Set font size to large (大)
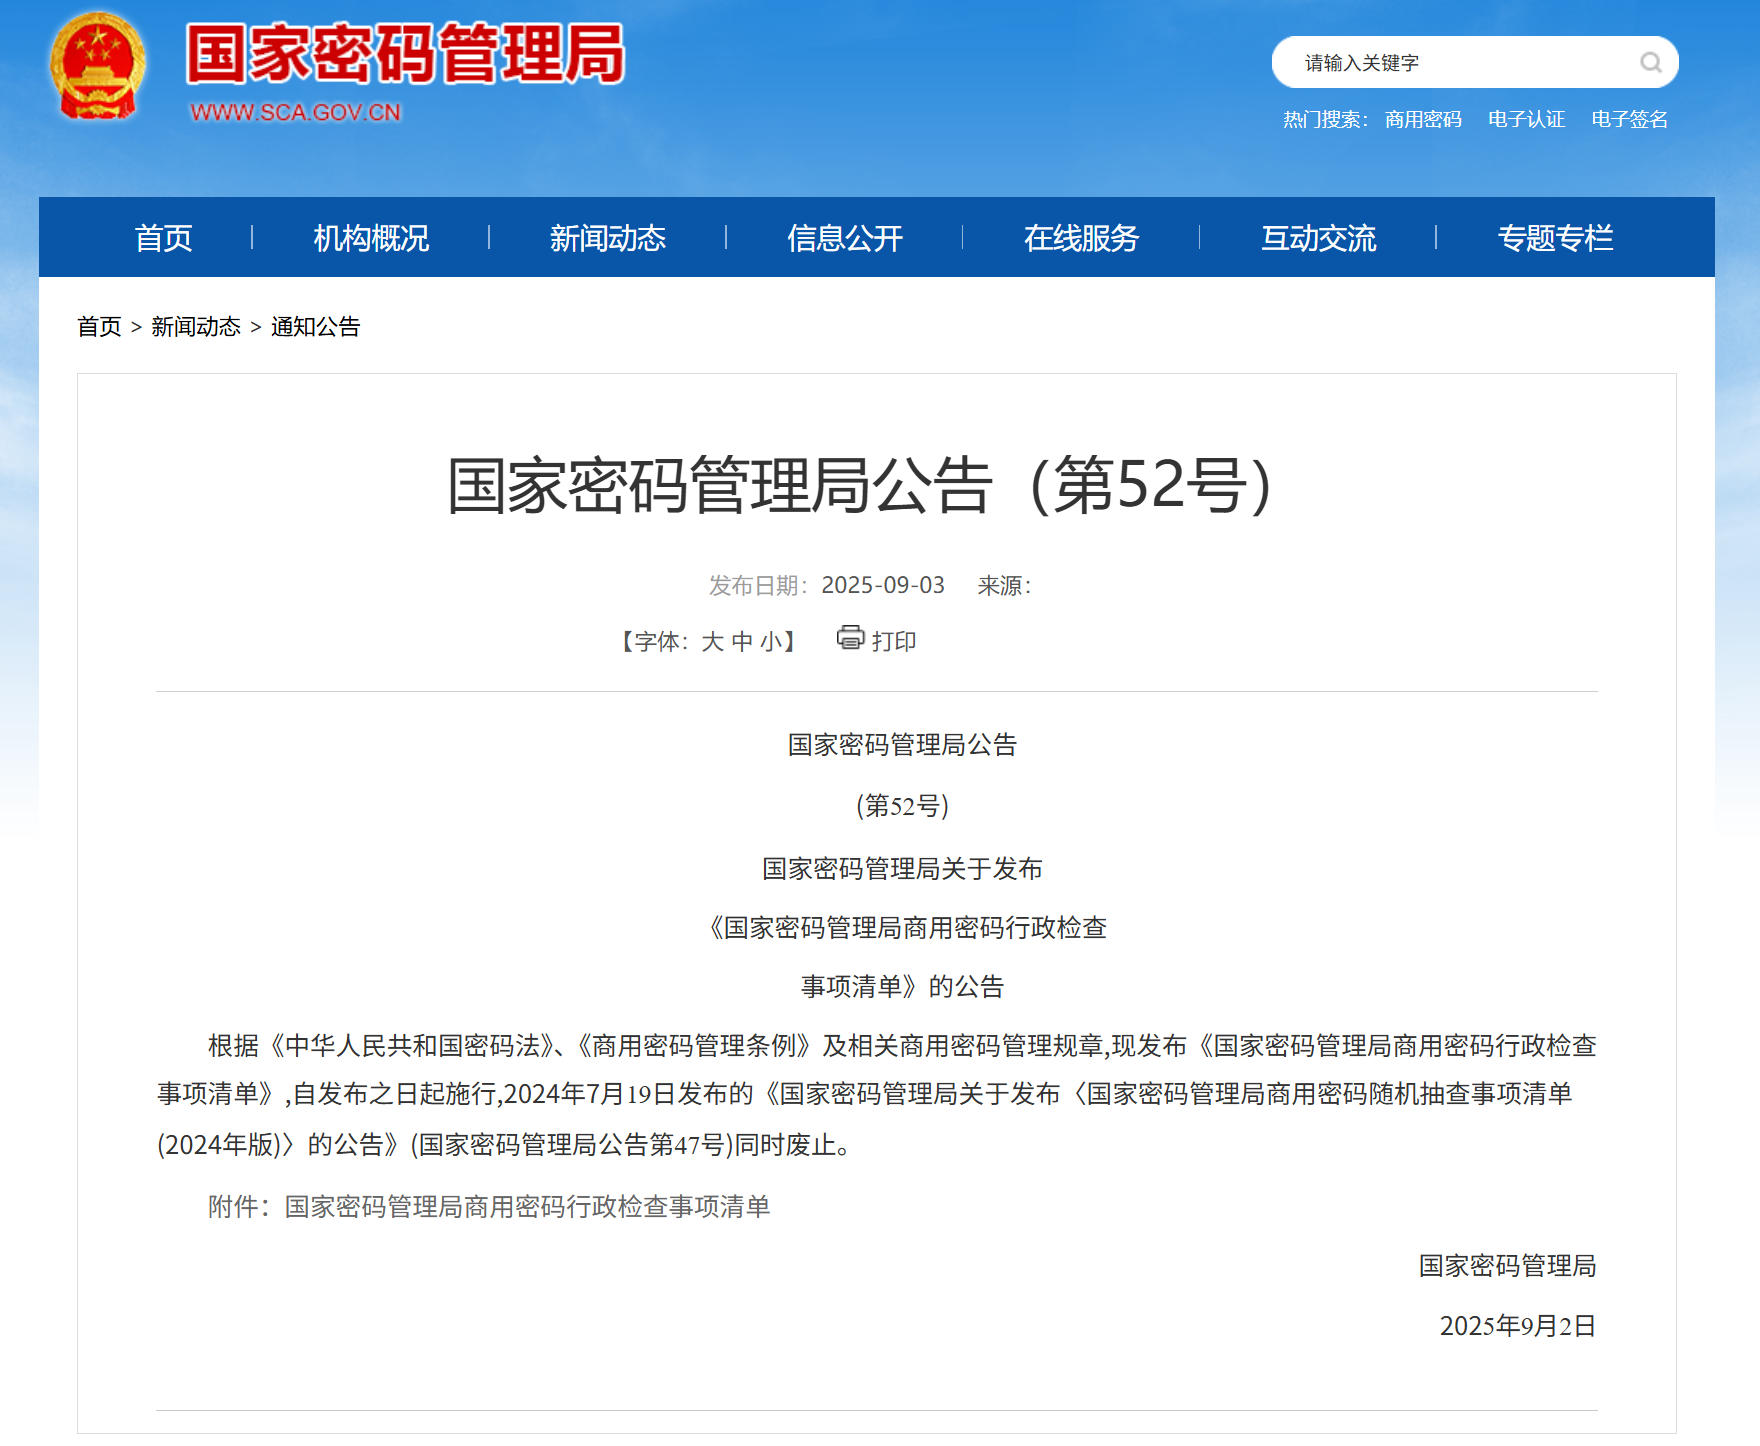Screen dimensions: 1760x1446 click(712, 642)
